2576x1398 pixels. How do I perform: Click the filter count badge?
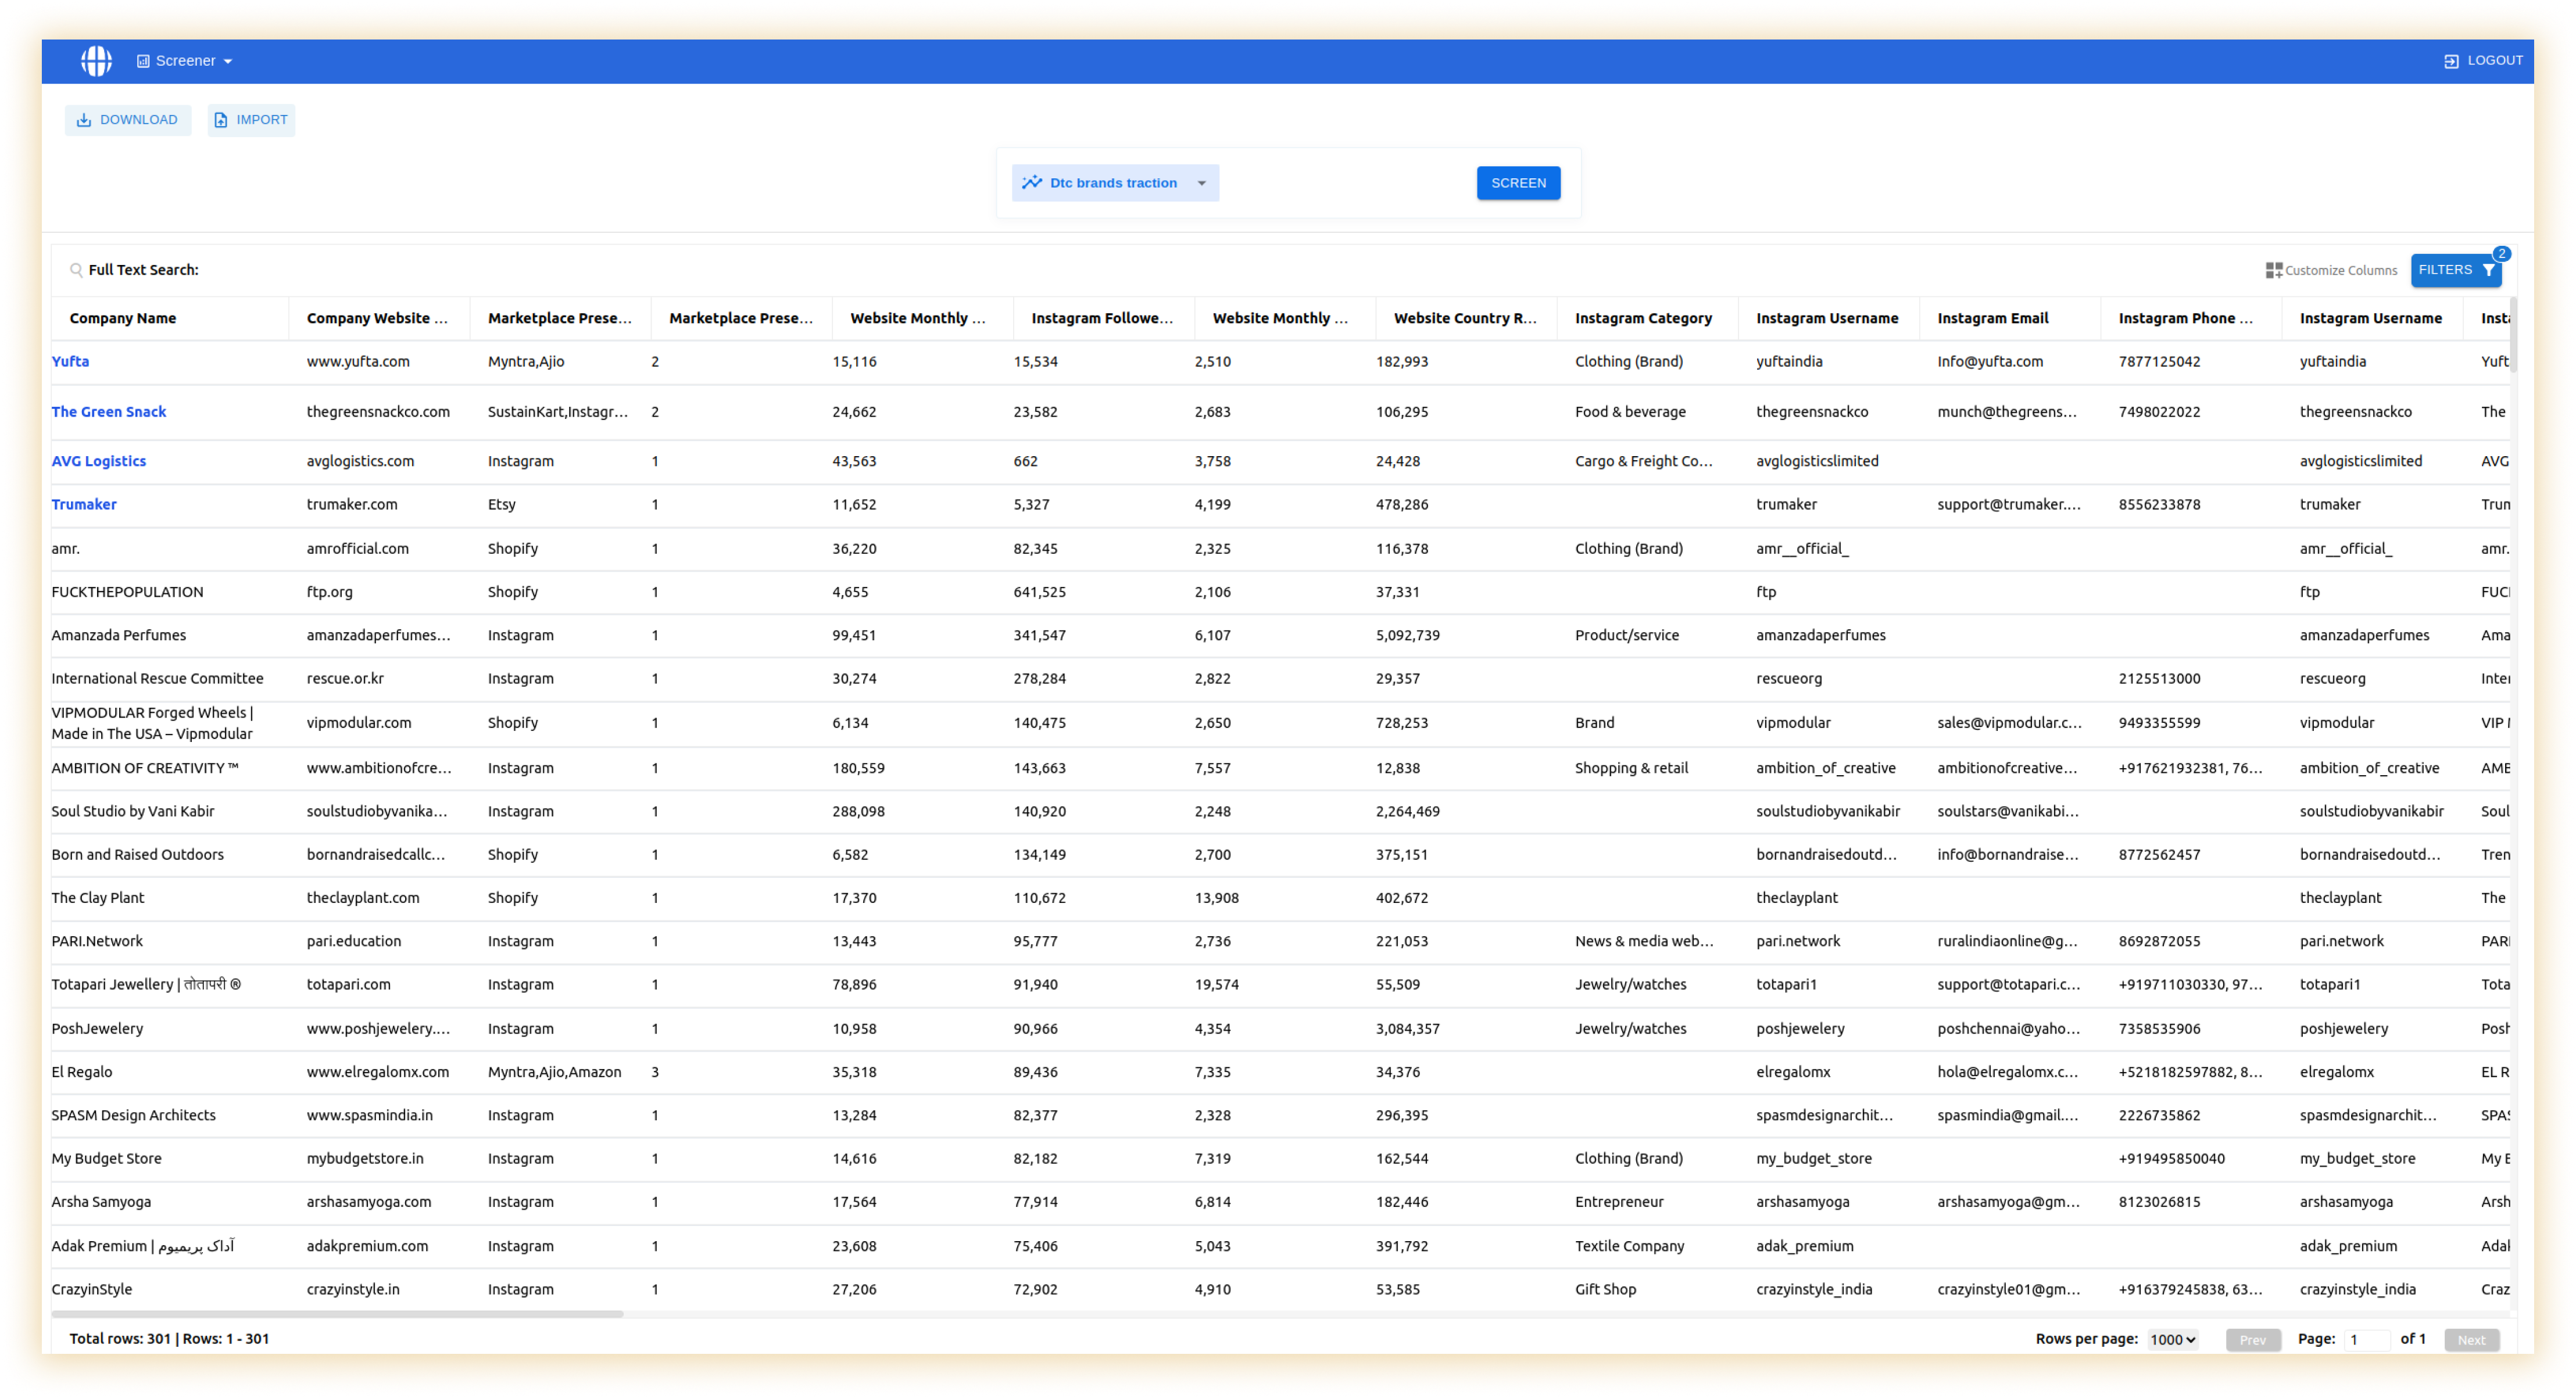[2501, 254]
